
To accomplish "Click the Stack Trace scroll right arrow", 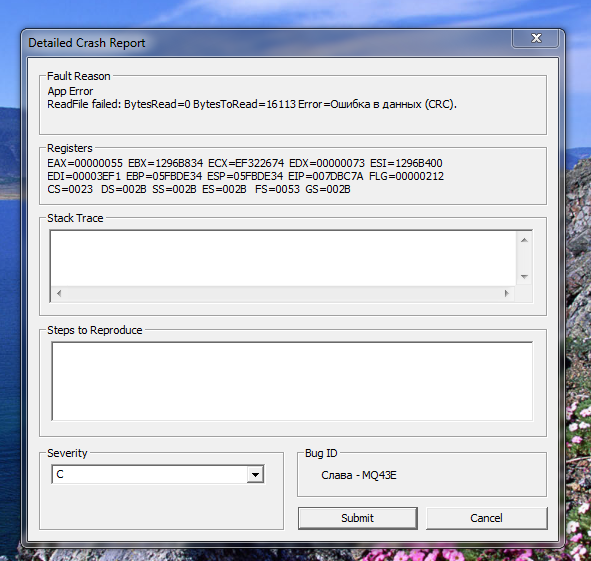I will pos(507,293).
